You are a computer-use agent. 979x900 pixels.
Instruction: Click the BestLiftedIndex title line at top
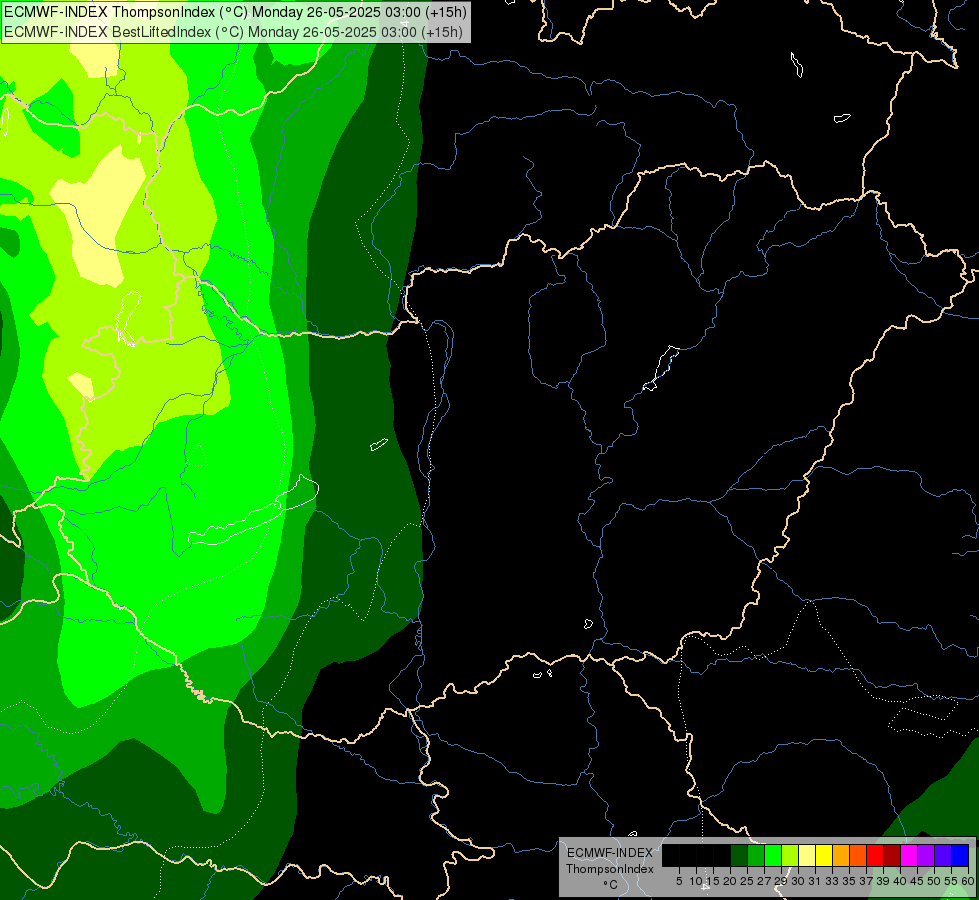tap(234, 32)
